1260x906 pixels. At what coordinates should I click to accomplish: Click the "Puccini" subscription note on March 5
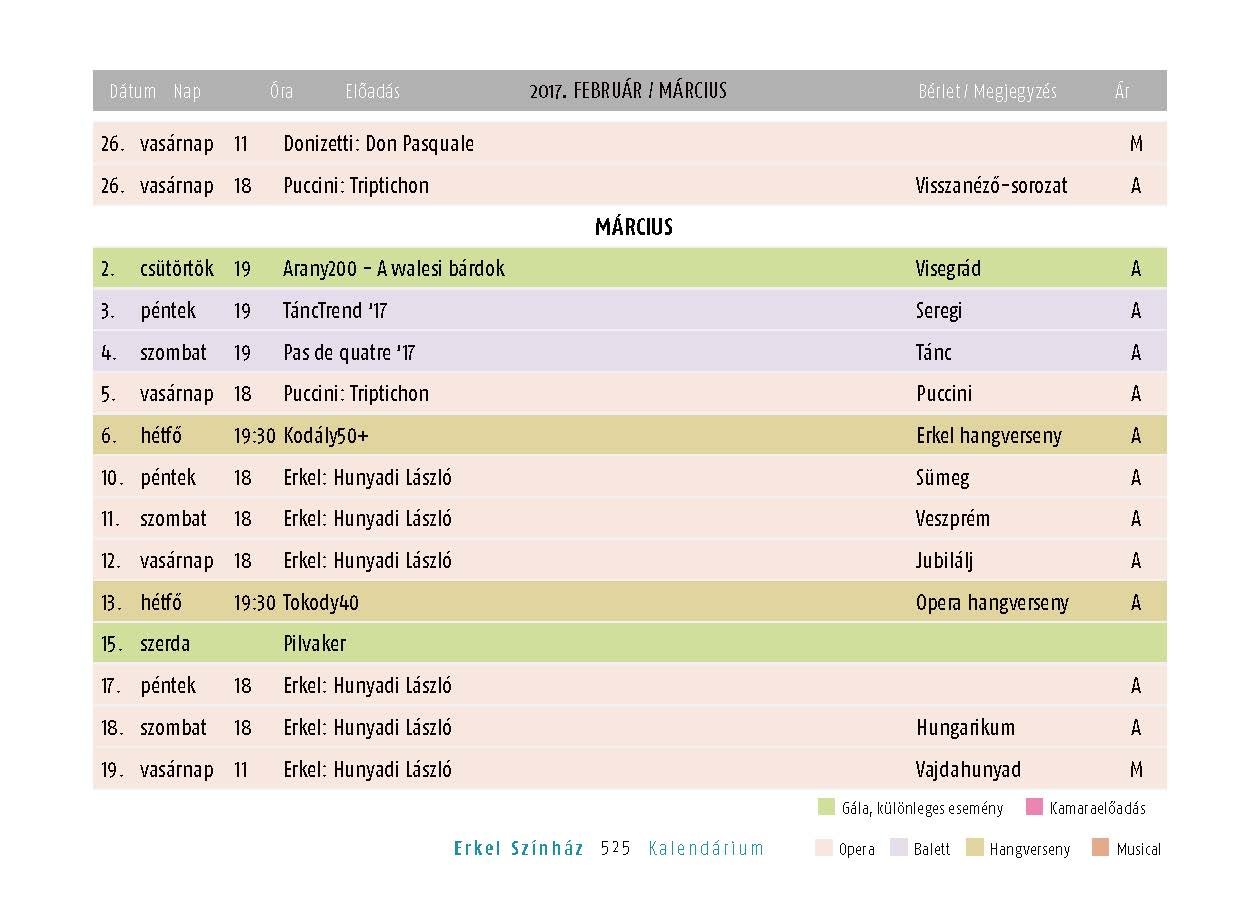(944, 394)
